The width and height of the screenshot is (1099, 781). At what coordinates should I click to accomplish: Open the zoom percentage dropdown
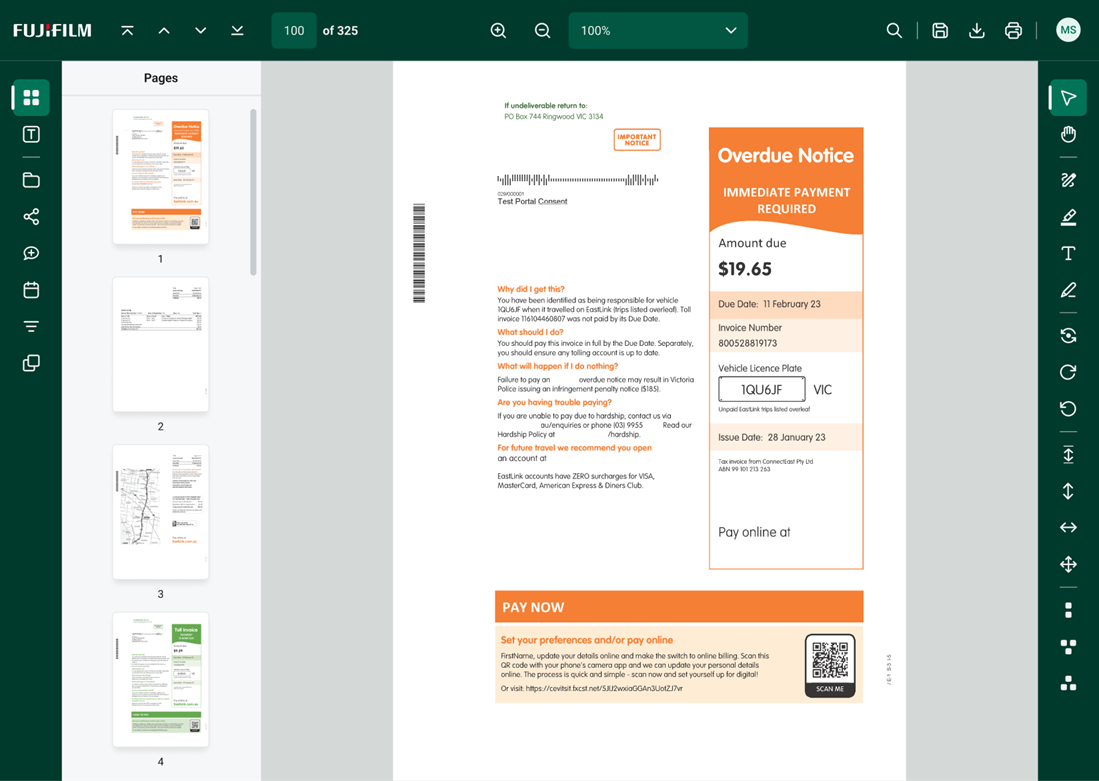tap(658, 30)
